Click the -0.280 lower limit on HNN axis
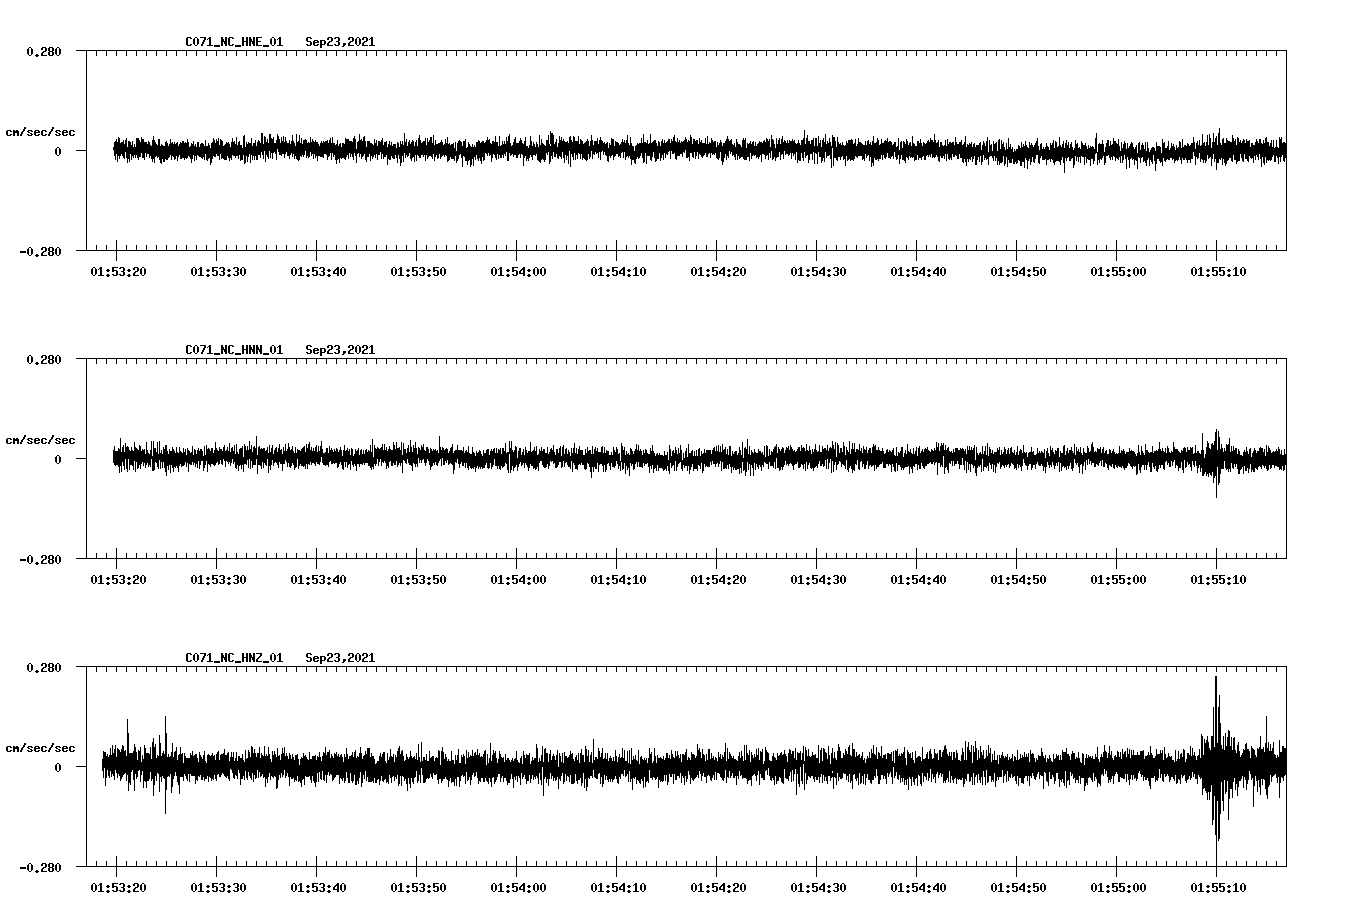1358x924 pixels. [40, 559]
